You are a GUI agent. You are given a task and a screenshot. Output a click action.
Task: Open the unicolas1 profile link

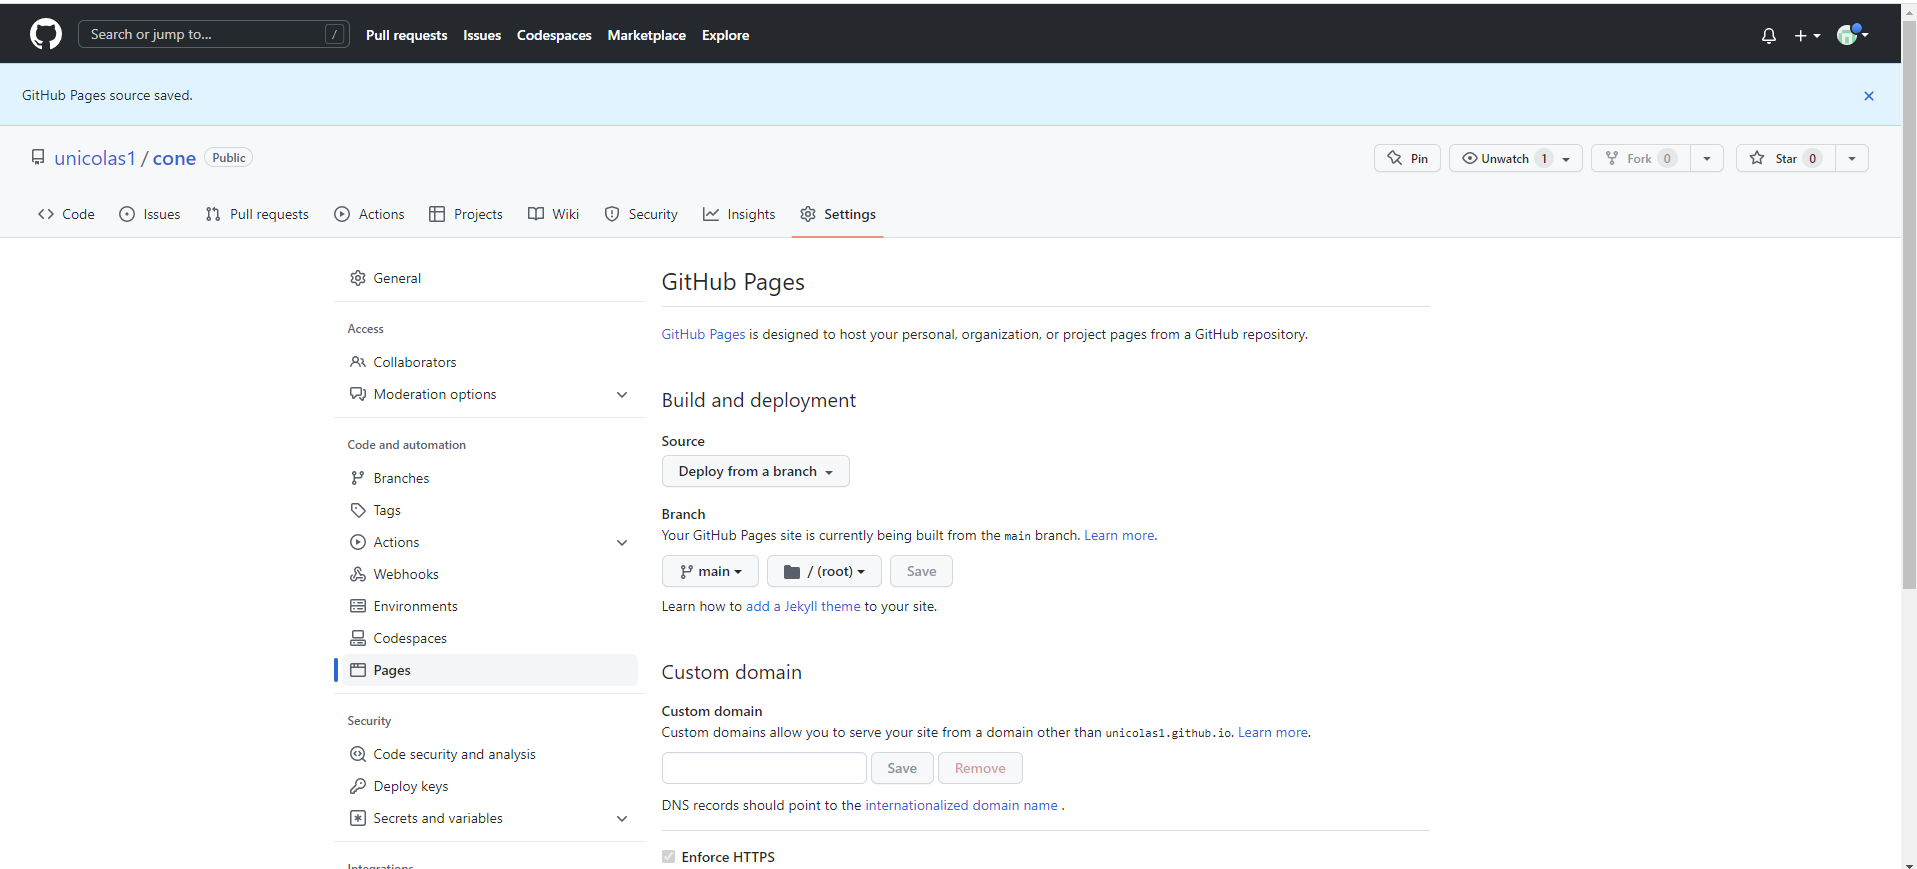[95, 158]
